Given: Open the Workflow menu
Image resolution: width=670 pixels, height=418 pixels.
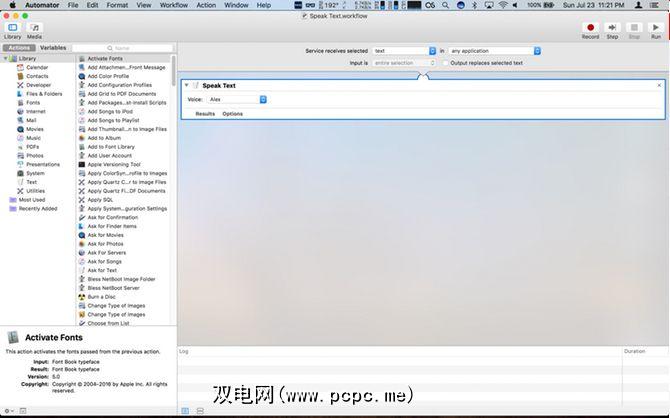Looking at the screenshot, I should coord(173,5).
